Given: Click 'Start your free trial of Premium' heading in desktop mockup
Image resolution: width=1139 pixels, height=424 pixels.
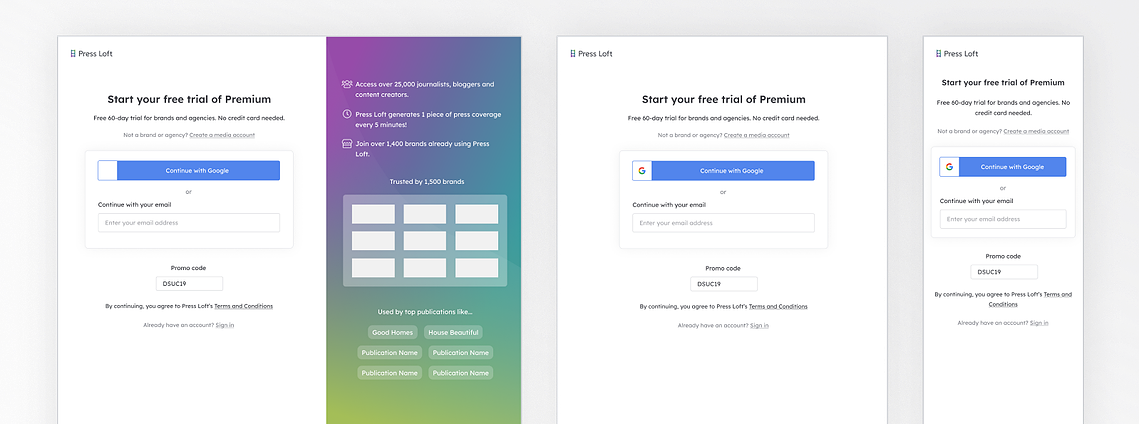Looking at the screenshot, I should pos(189,99).
